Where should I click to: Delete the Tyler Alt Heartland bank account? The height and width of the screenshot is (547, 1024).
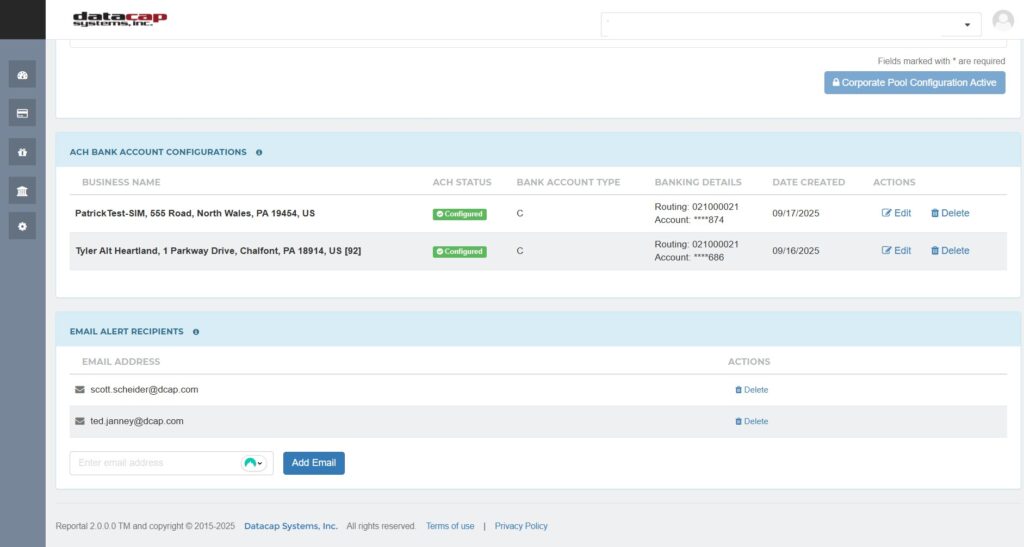pyautogui.click(x=950, y=251)
